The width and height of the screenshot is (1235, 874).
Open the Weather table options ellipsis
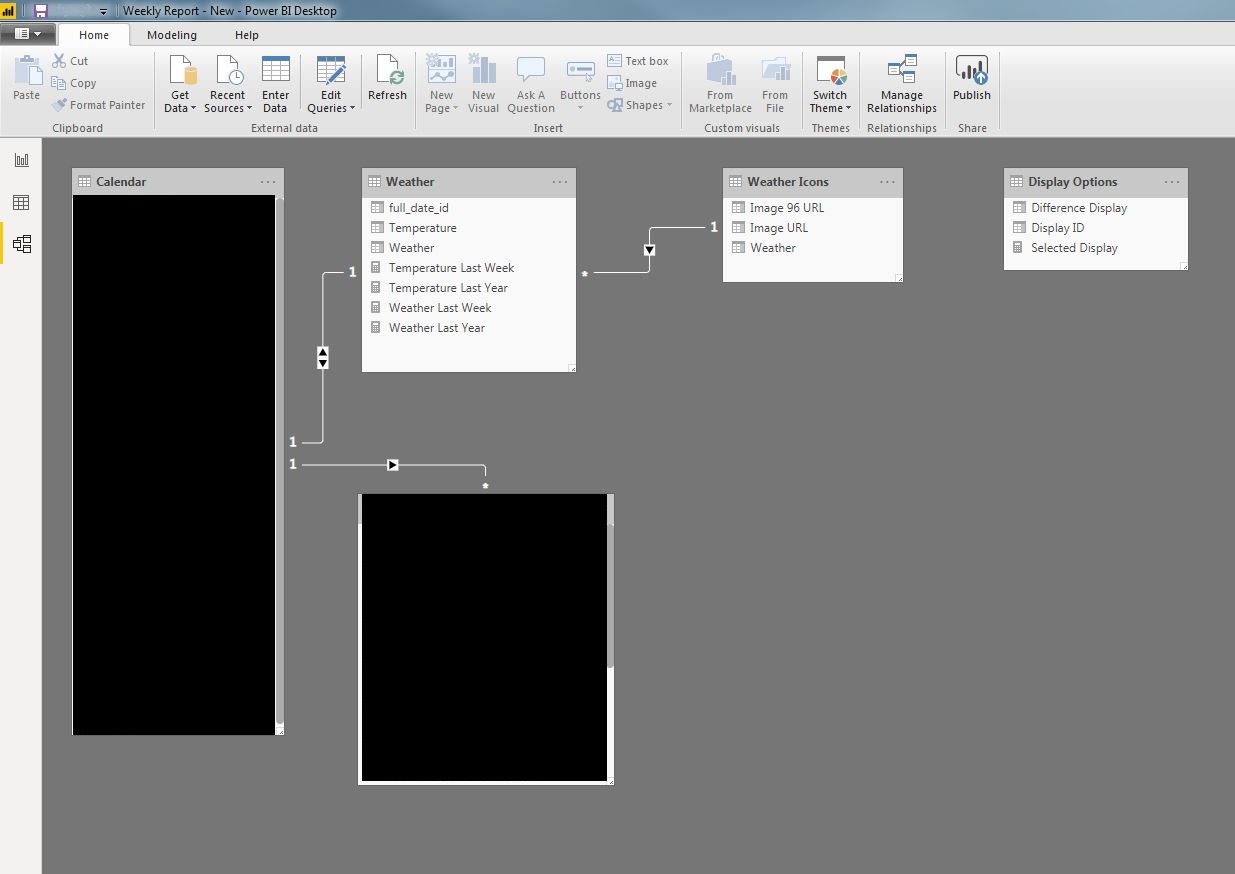tap(560, 182)
